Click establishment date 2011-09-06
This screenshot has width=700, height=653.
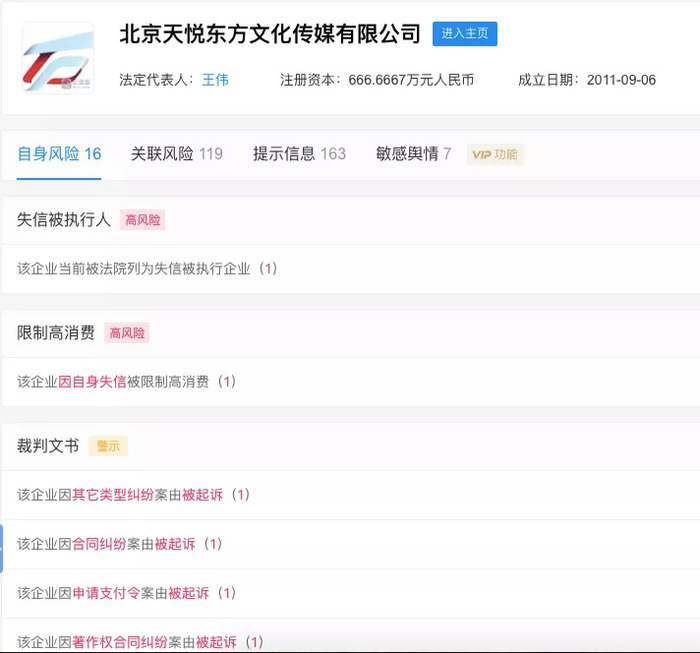[x=621, y=80]
